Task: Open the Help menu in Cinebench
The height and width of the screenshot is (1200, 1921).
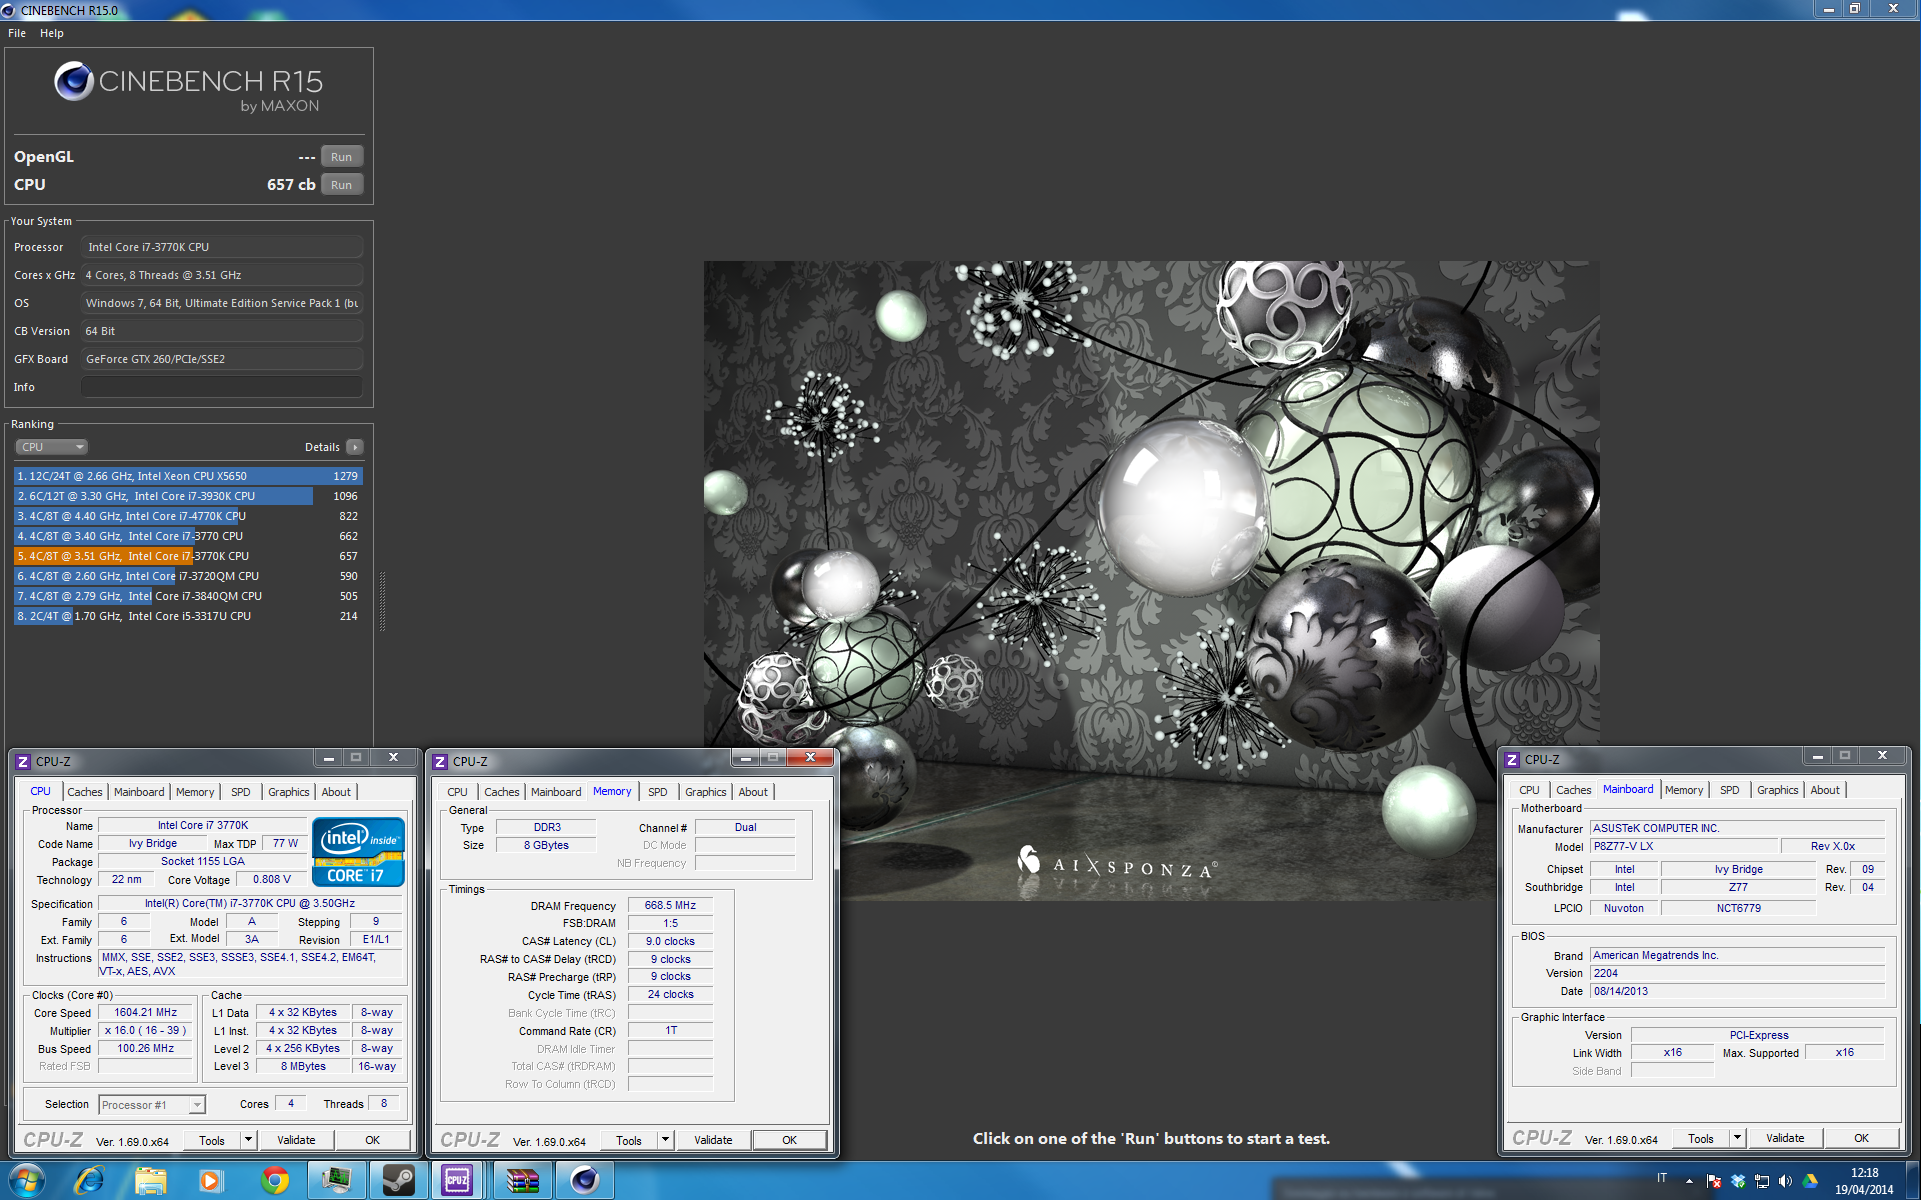Action: point(52,33)
